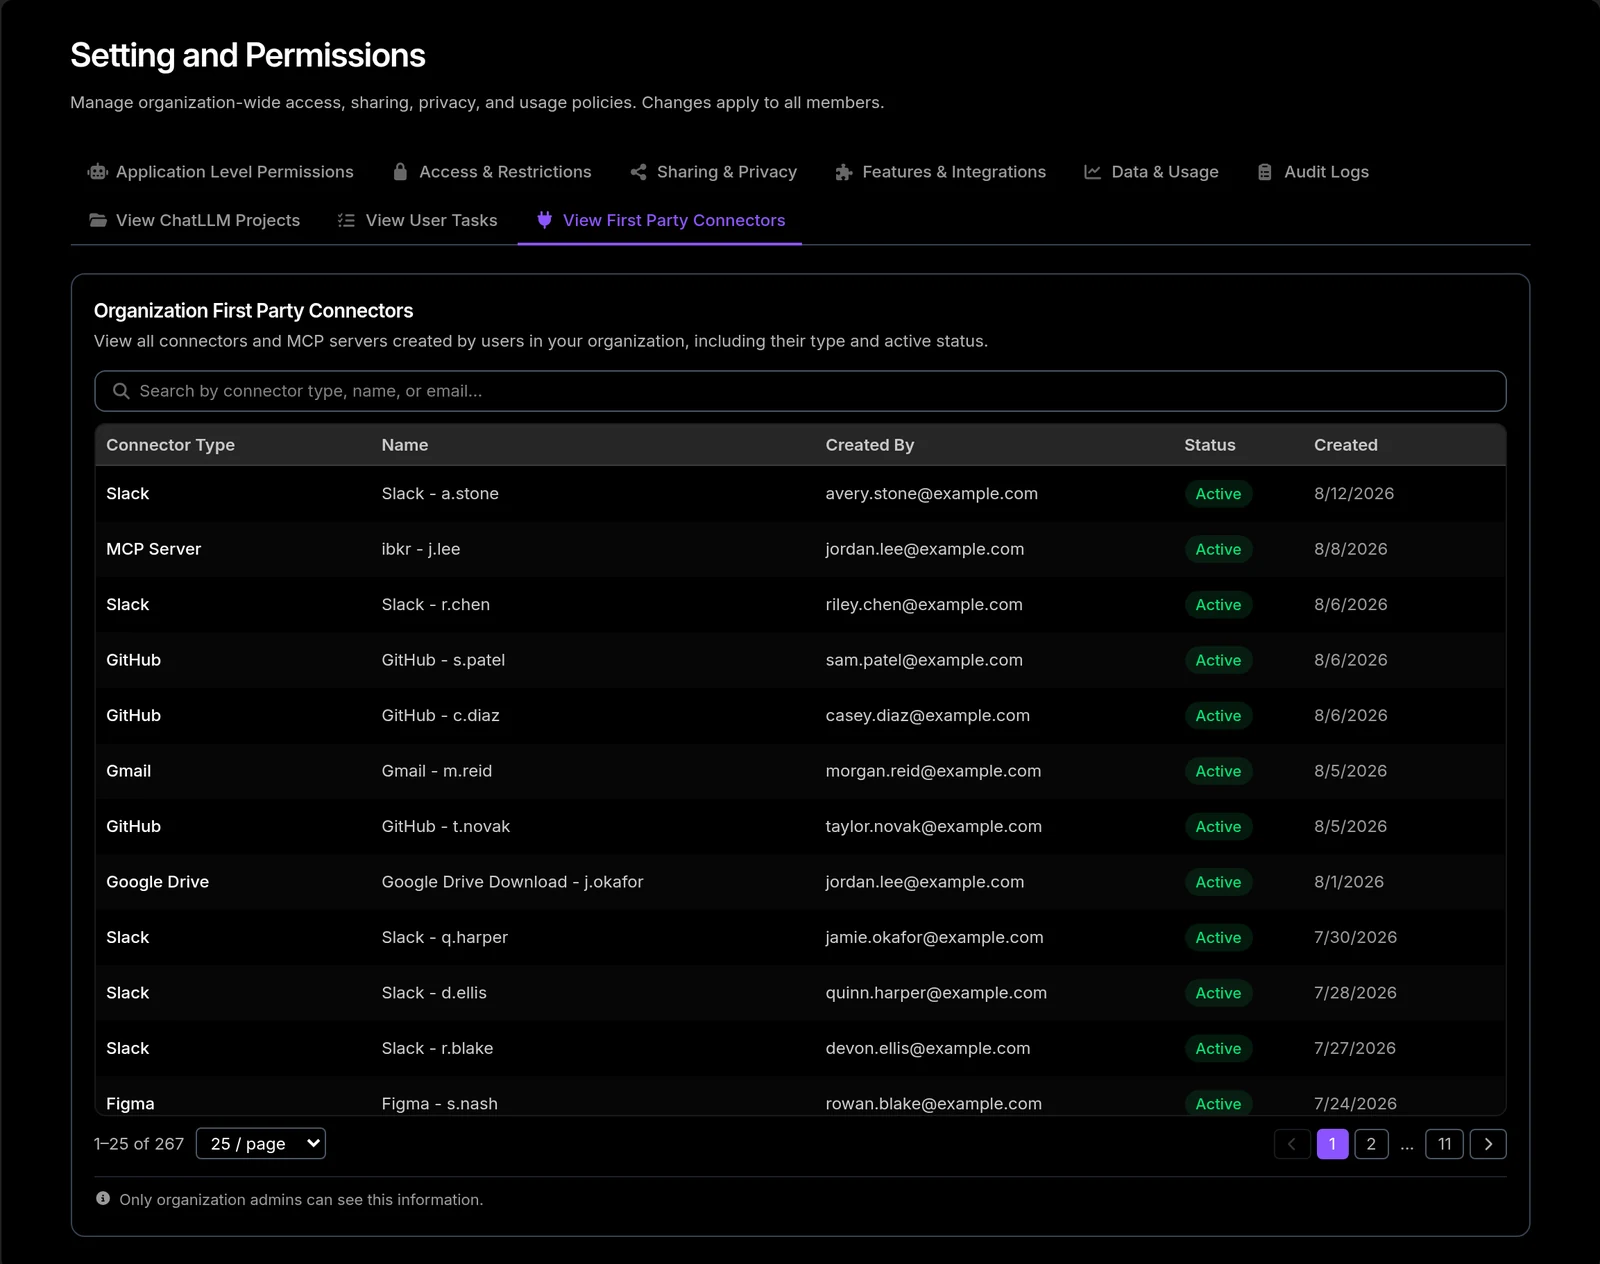
Task: Click the Active badge in the ibkr - j.lee row
Action: [x=1218, y=549]
